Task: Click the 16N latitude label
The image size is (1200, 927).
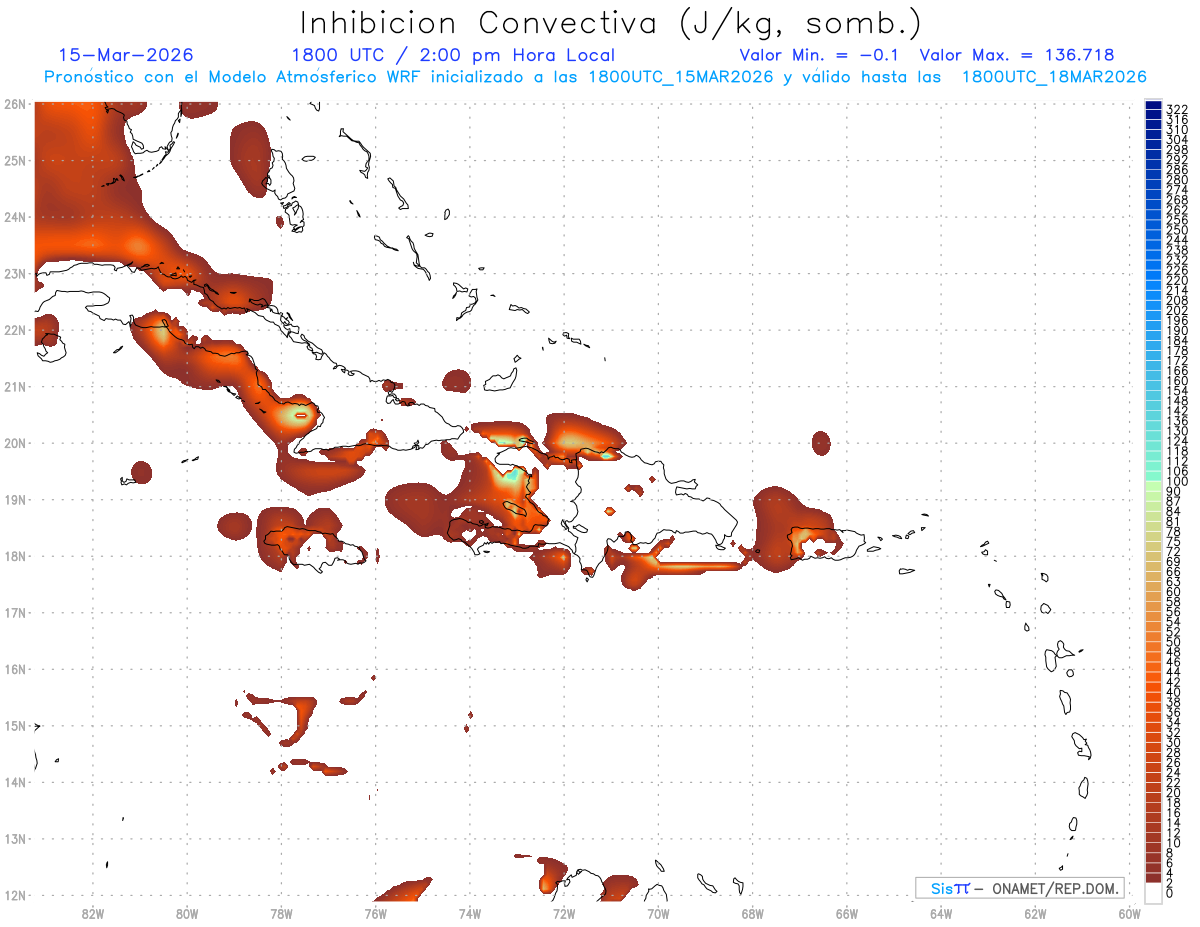Action: (x=14, y=669)
